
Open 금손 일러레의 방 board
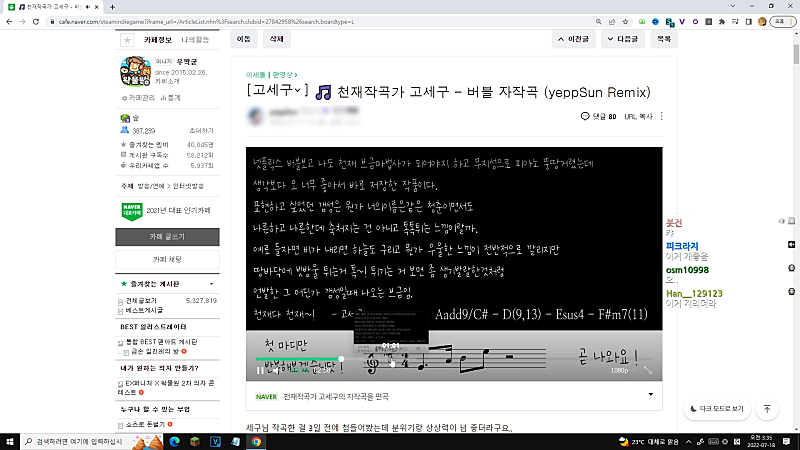click(155, 352)
